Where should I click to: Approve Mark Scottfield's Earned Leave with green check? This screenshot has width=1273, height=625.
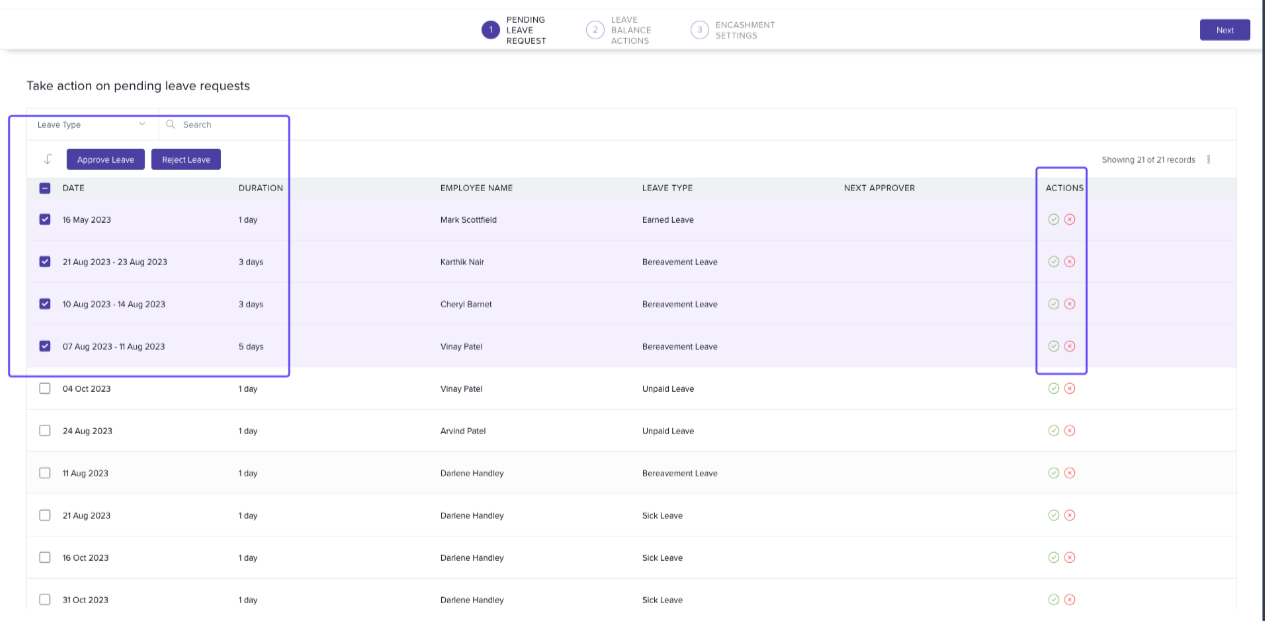(x=1053, y=220)
